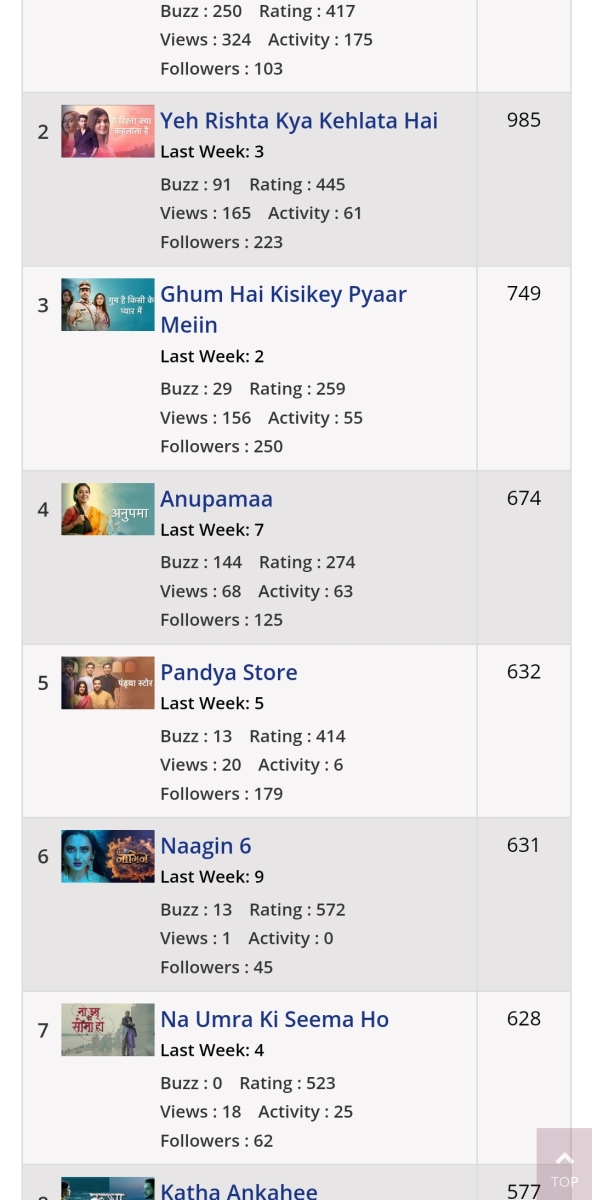The image size is (592, 1200).
Task: Open Yeh Rishta Kya Kehlata Hai show link
Action: pyautogui.click(x=299, y=121)
